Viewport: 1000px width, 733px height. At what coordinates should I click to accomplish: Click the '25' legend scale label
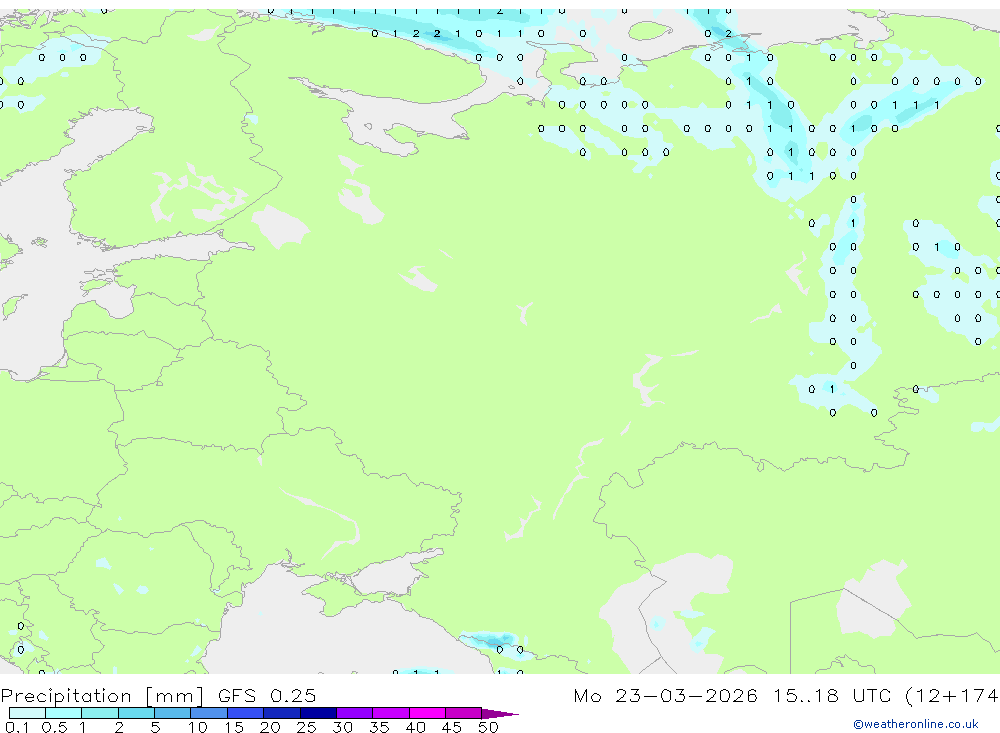pyautogui.click(x=306, y=727)
